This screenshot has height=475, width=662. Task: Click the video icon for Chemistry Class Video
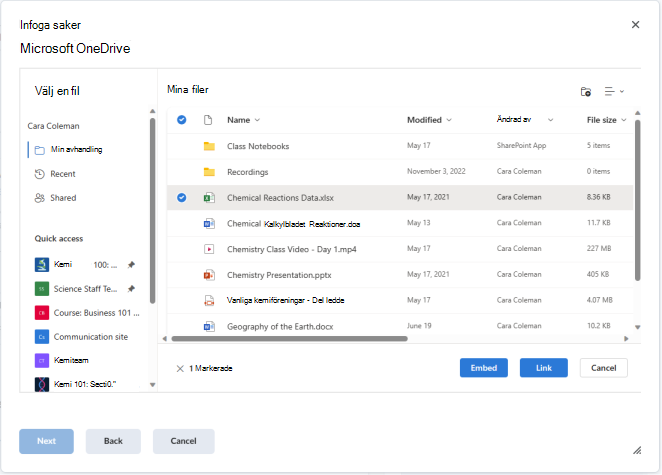coord(209,249)
